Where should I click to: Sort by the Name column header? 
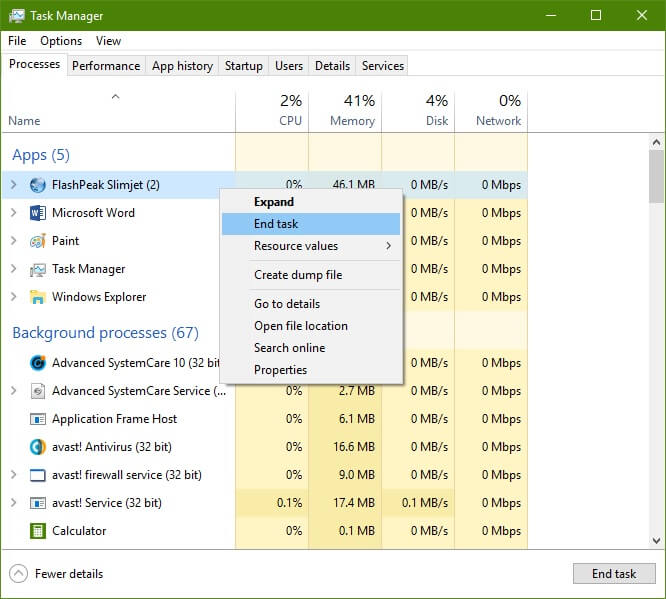tap(118, 111)
